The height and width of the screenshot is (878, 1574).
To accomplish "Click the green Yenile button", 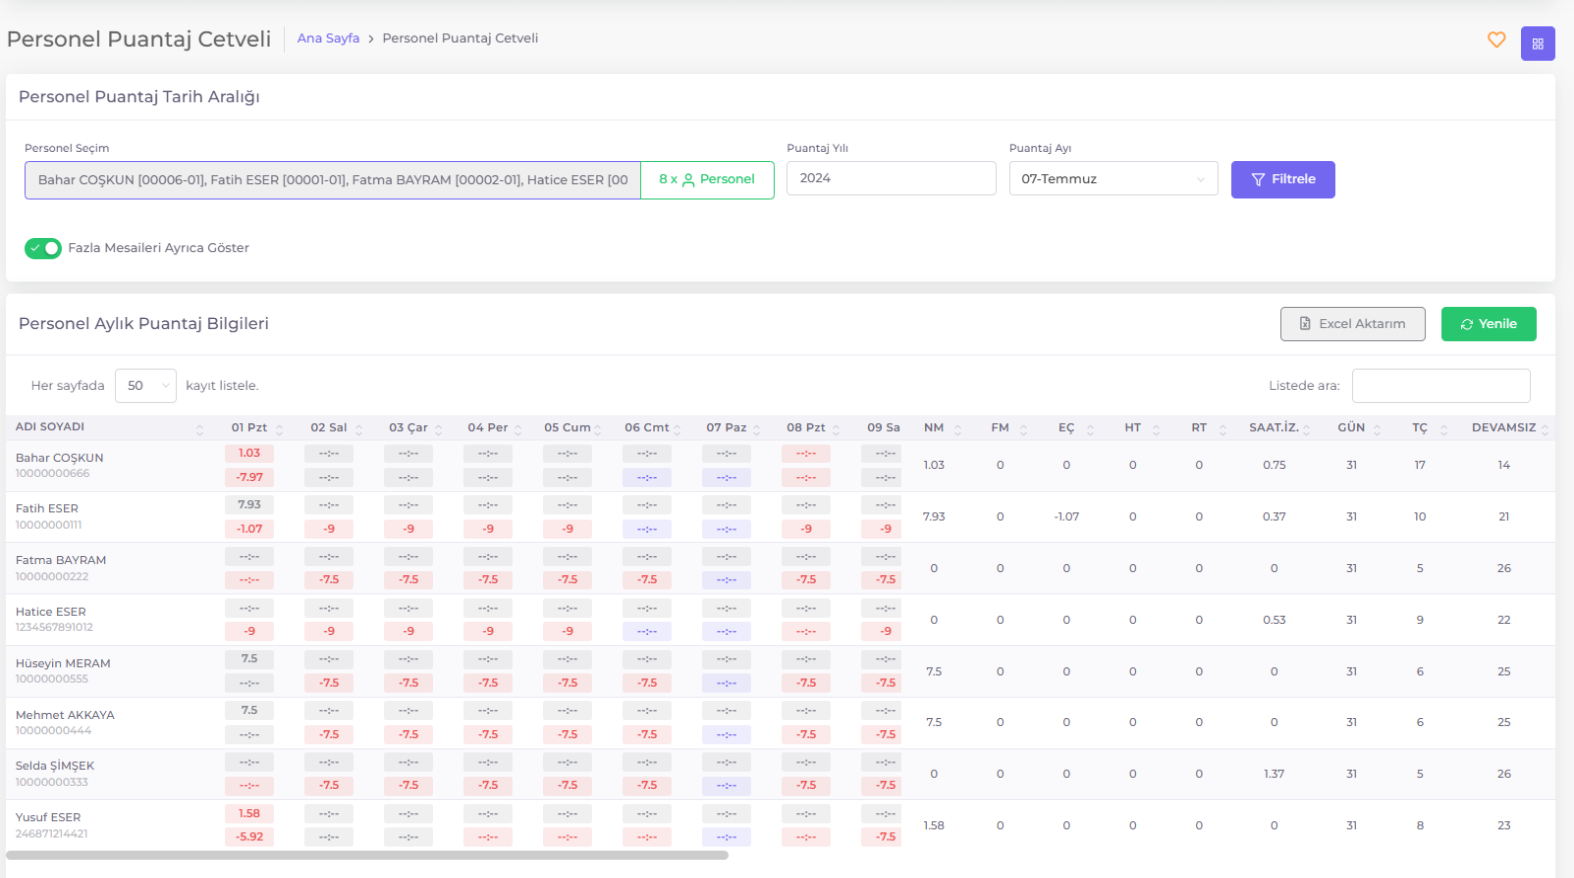I will 1488,324.
